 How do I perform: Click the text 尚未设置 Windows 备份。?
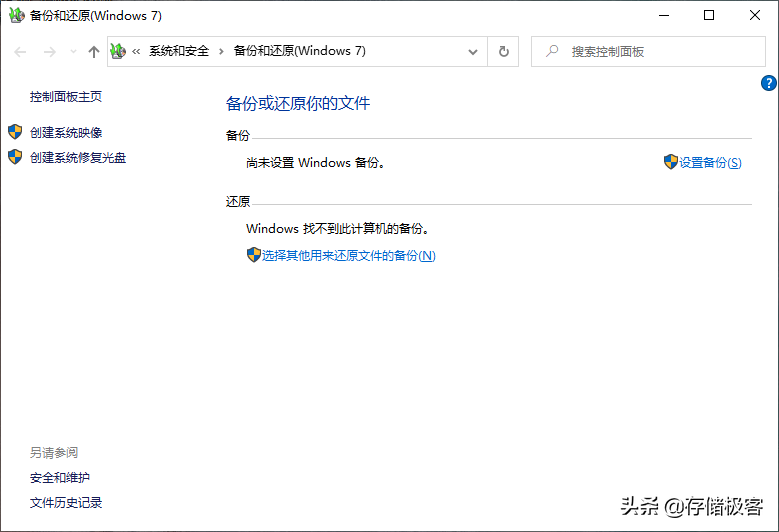click(x=316, y=163)
